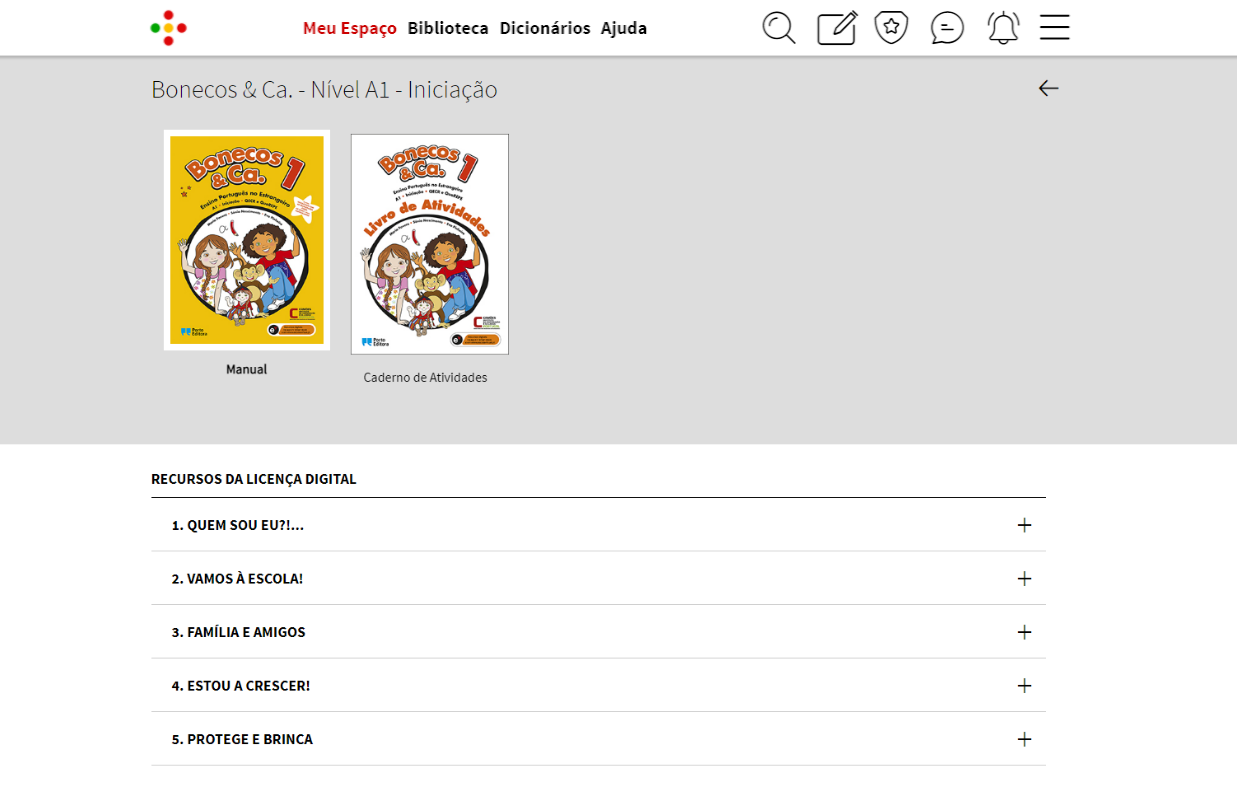Viewport: 1237px width, 800px height.
Task: Open the notes pencil icon
Action: pos(837,28)
